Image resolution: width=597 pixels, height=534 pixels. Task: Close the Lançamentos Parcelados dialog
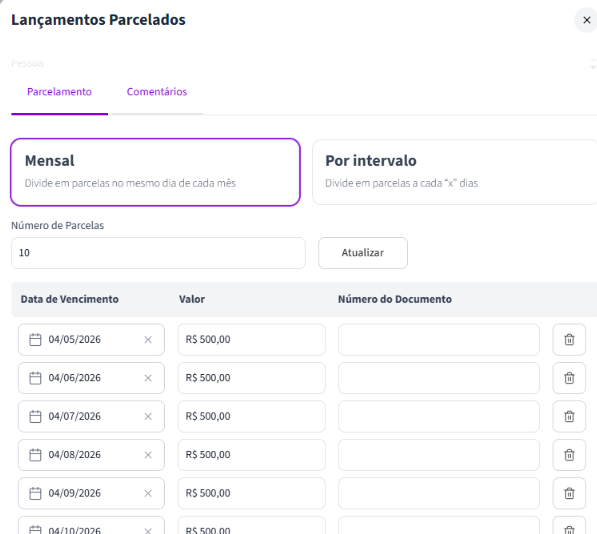click(586, 20)
